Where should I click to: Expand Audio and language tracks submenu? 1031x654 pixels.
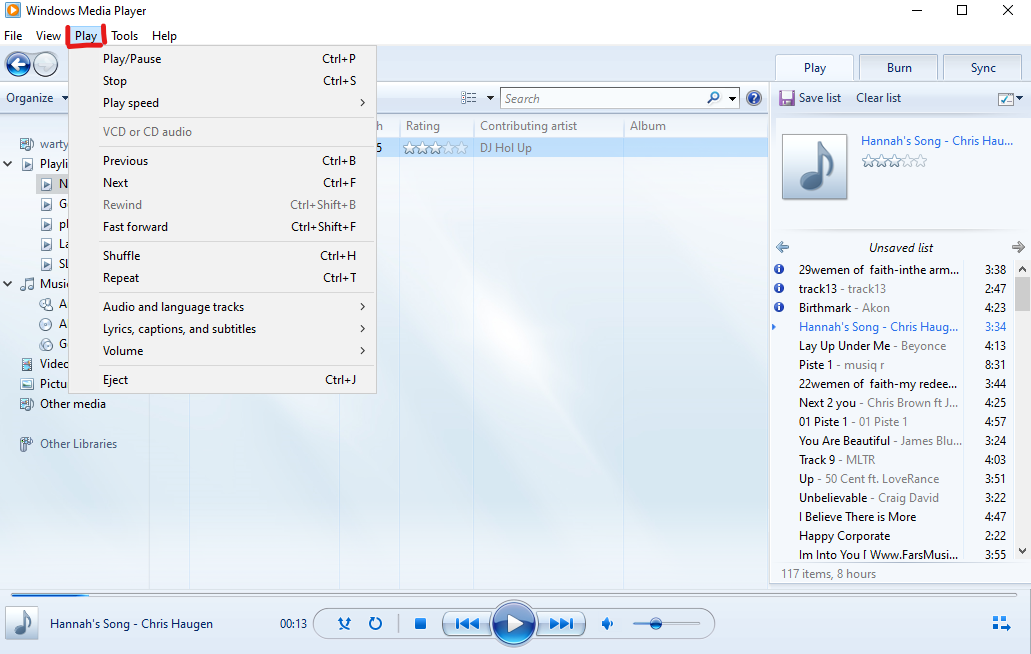pos(222,307)
